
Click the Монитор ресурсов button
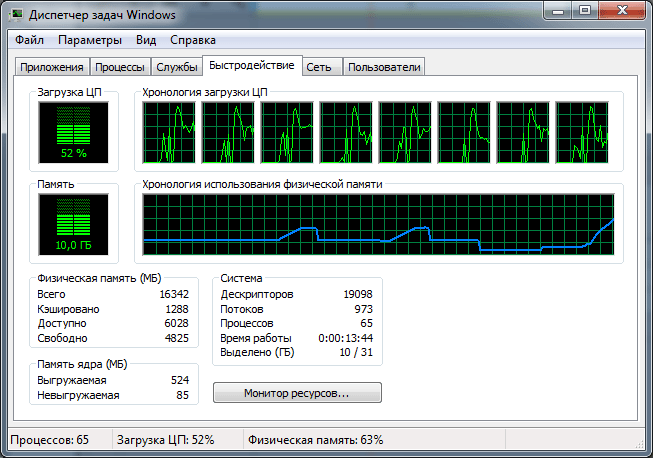pyautogui.click(x=297, y=394)
